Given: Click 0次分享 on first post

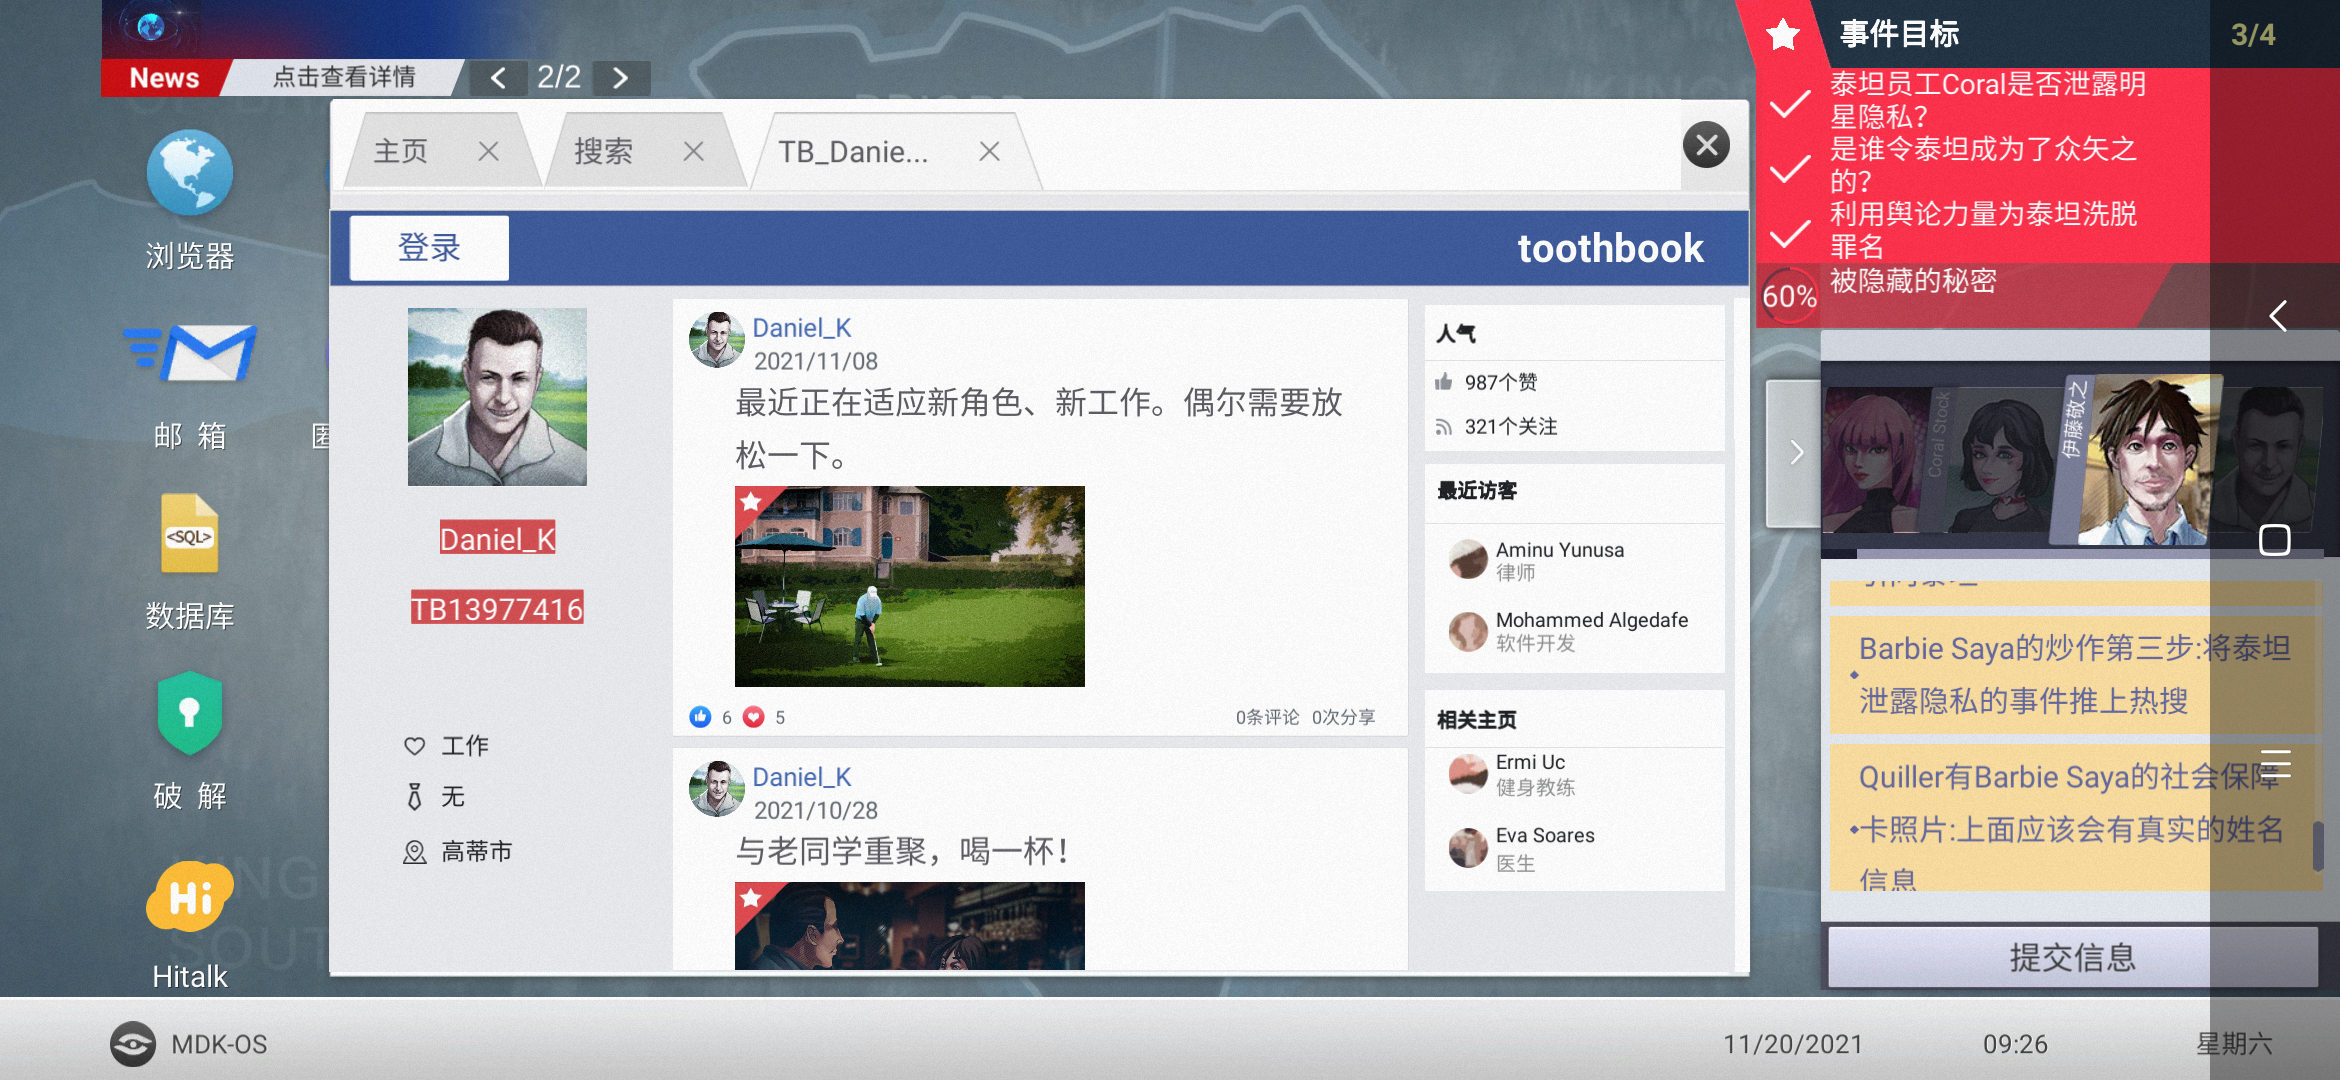Looking at the screenshot, I should (x=1343, y=717).
